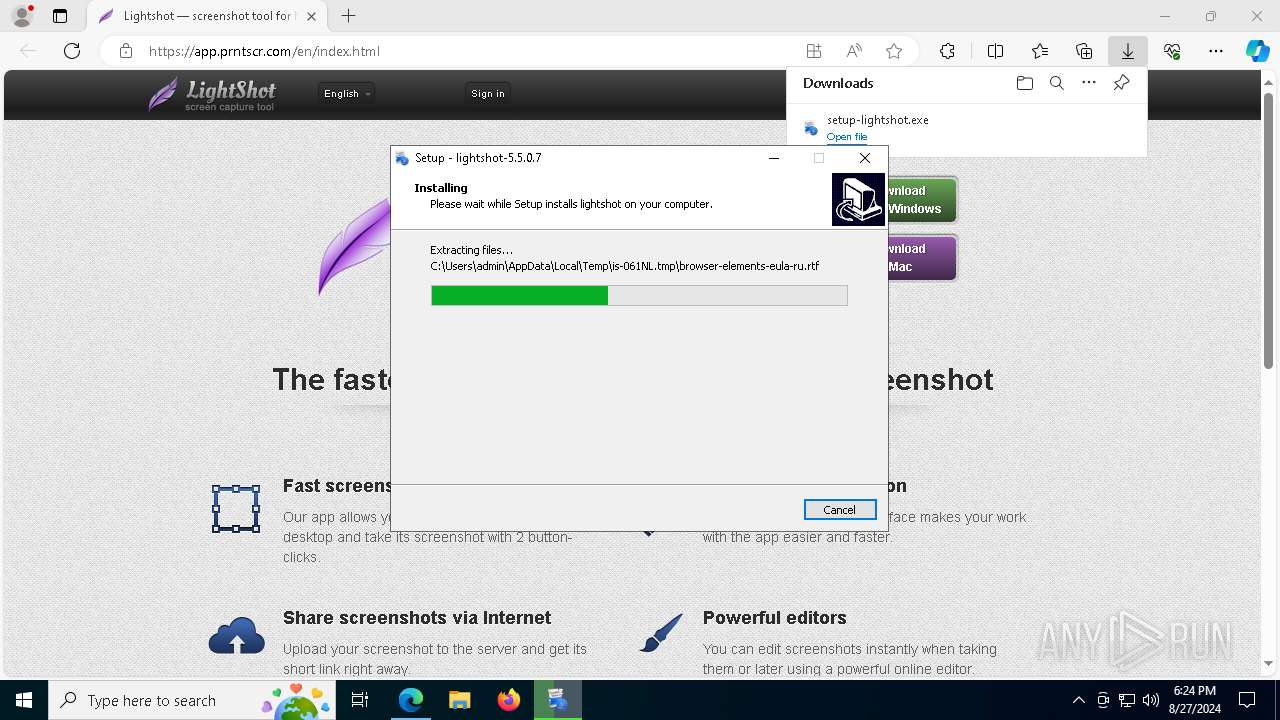Cancel the lightshot installation
1280x720 pixels.
pyautogui.click(x=840, y=510)
